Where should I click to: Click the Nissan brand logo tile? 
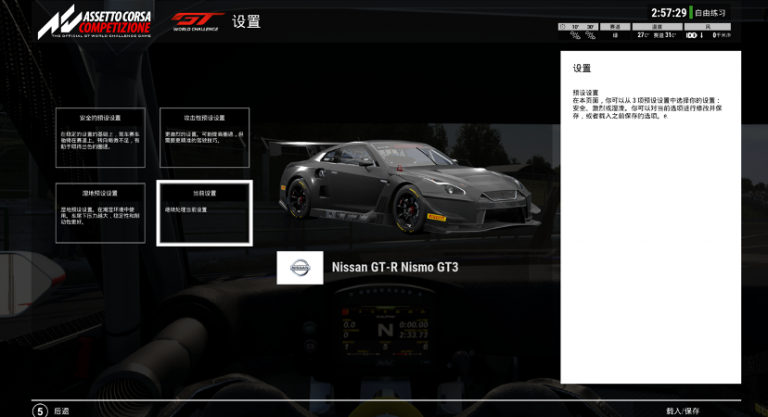tap(300, 268)
